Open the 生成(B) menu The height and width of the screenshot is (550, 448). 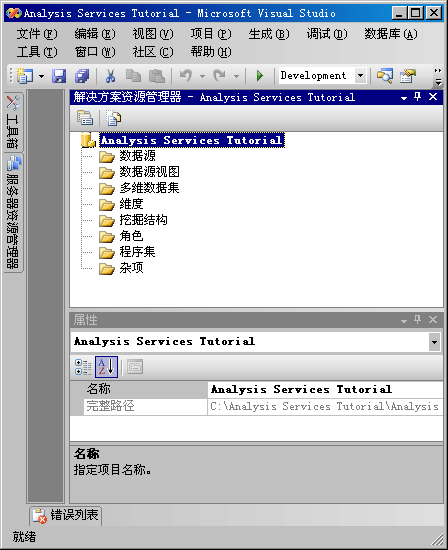[269, 34]
